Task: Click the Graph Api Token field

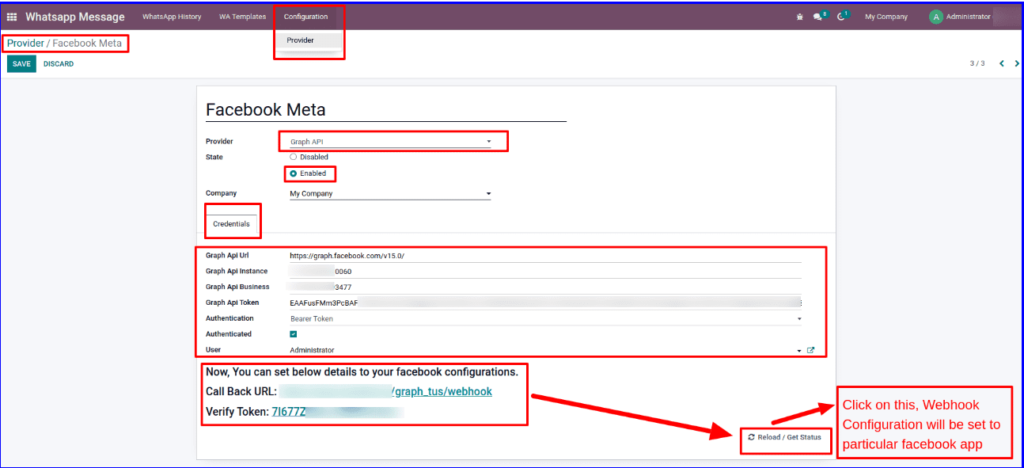Action: tap(545, 303)
